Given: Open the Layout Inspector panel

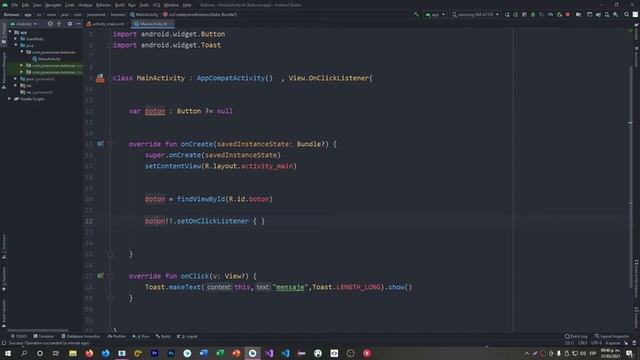Looking at the screenshot, I should [x=612, y=336].
